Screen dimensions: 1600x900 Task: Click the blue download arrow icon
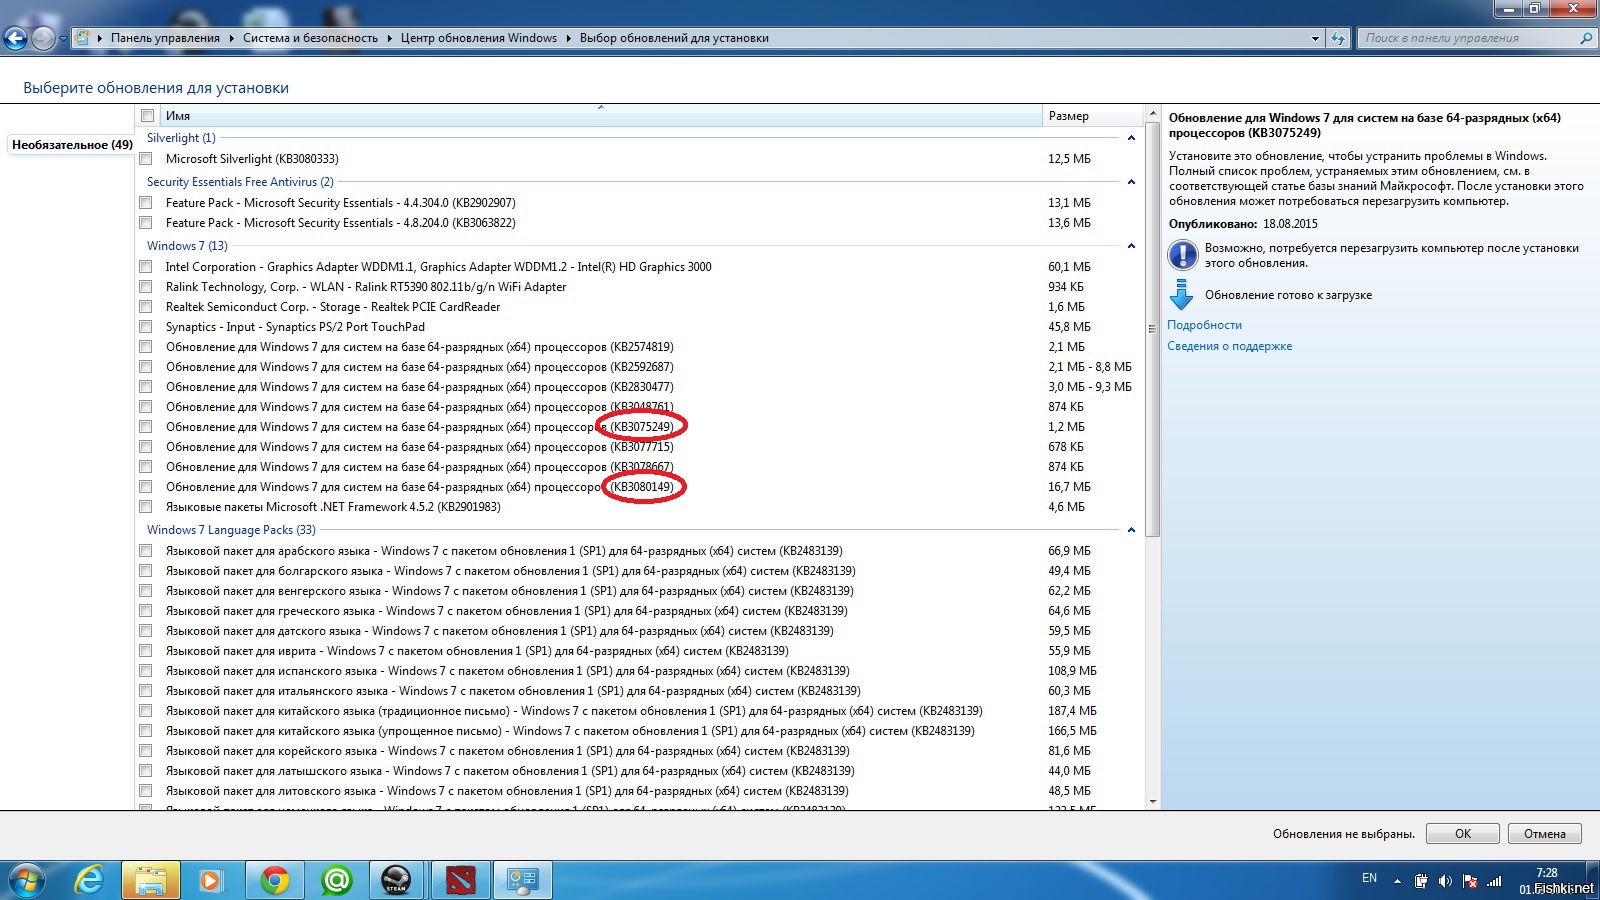click(1182, 295)
